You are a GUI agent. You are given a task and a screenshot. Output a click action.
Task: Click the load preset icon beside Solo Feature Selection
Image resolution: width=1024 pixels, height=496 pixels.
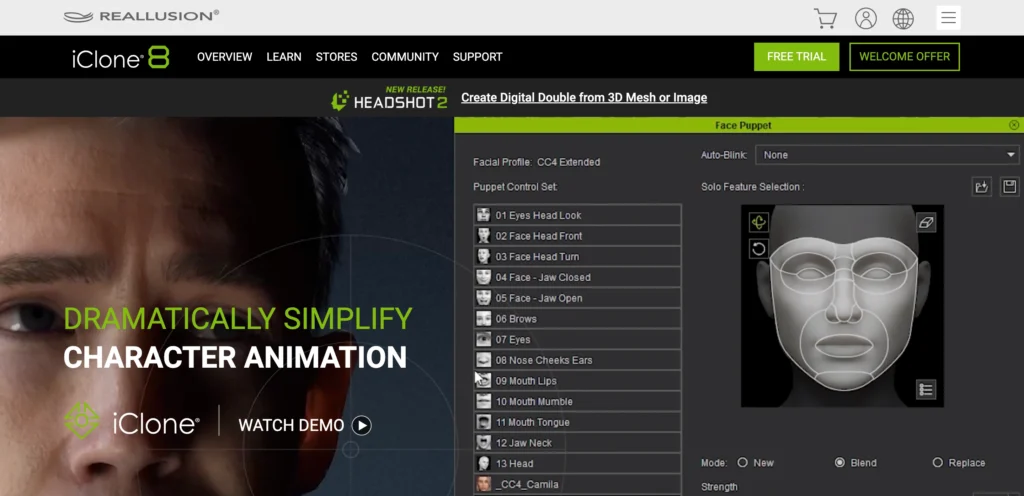click(981, 187)
